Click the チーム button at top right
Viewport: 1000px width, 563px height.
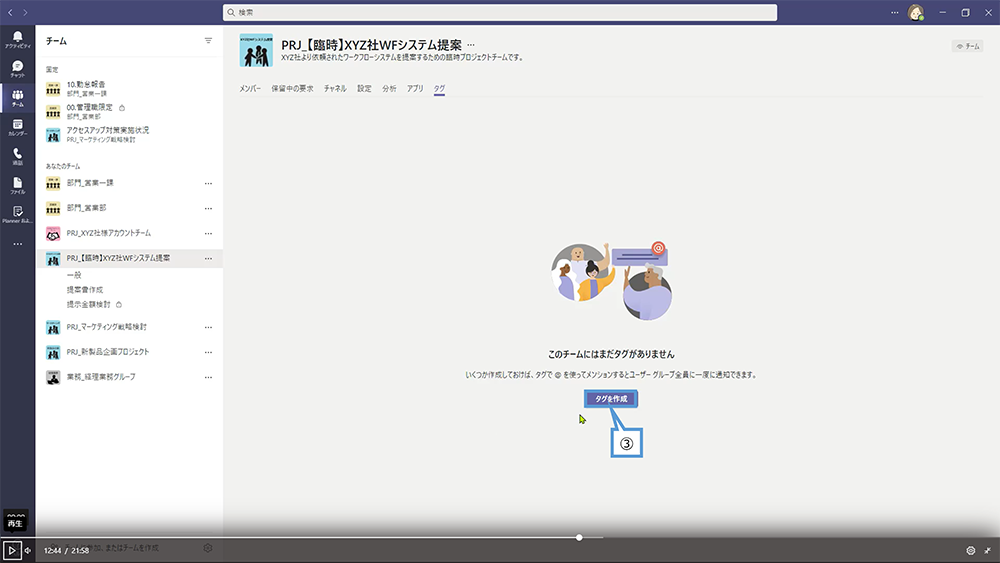point(967,46)
